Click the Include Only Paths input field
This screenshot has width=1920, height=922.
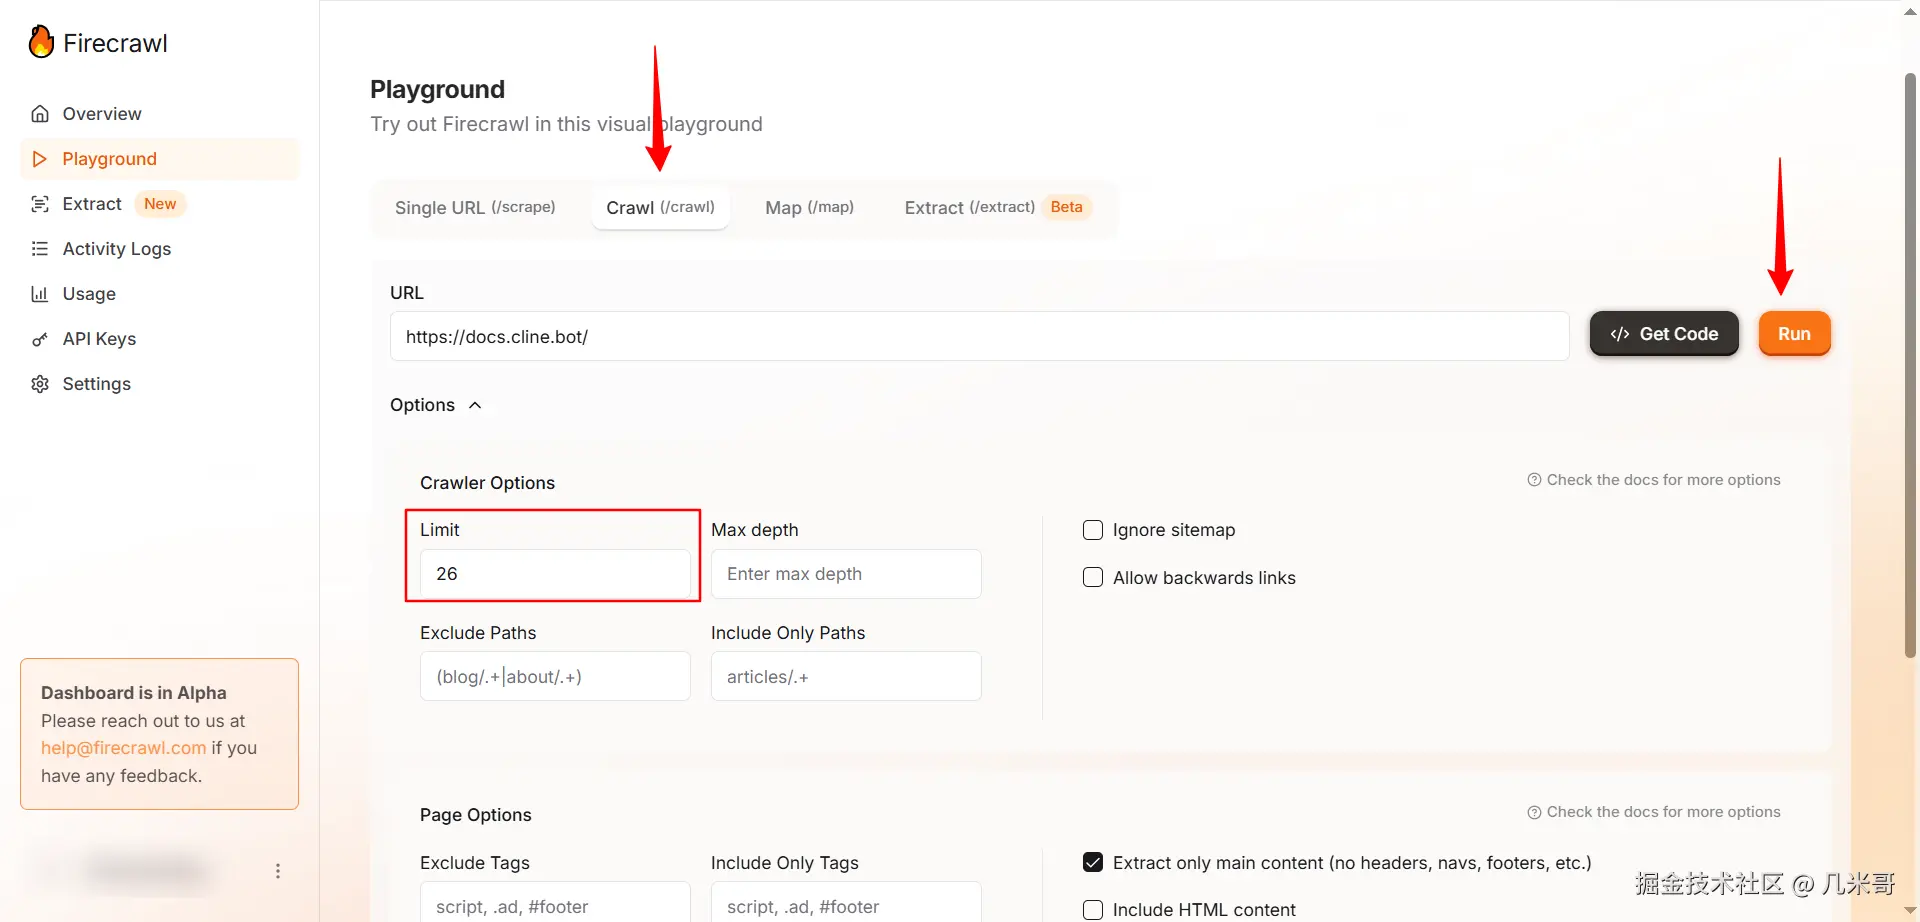[846, 676]
